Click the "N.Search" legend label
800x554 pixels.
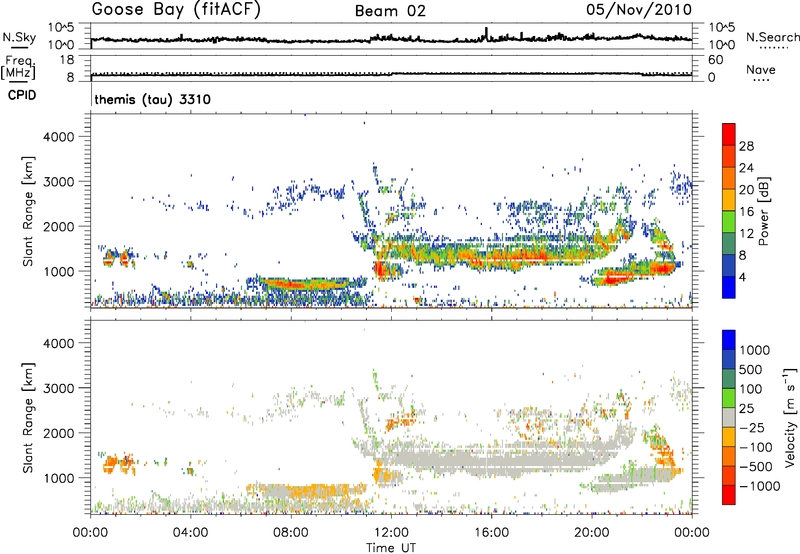pos(773,37)
